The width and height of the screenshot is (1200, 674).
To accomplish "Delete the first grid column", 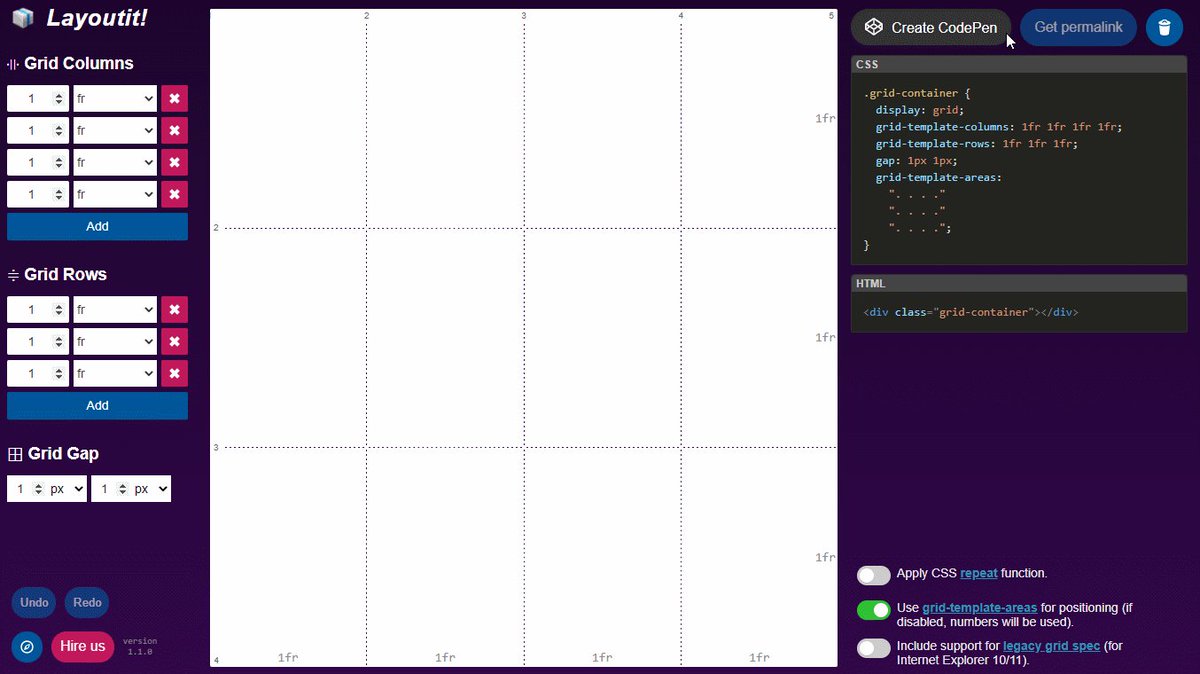I will click(x=174, y=98).
